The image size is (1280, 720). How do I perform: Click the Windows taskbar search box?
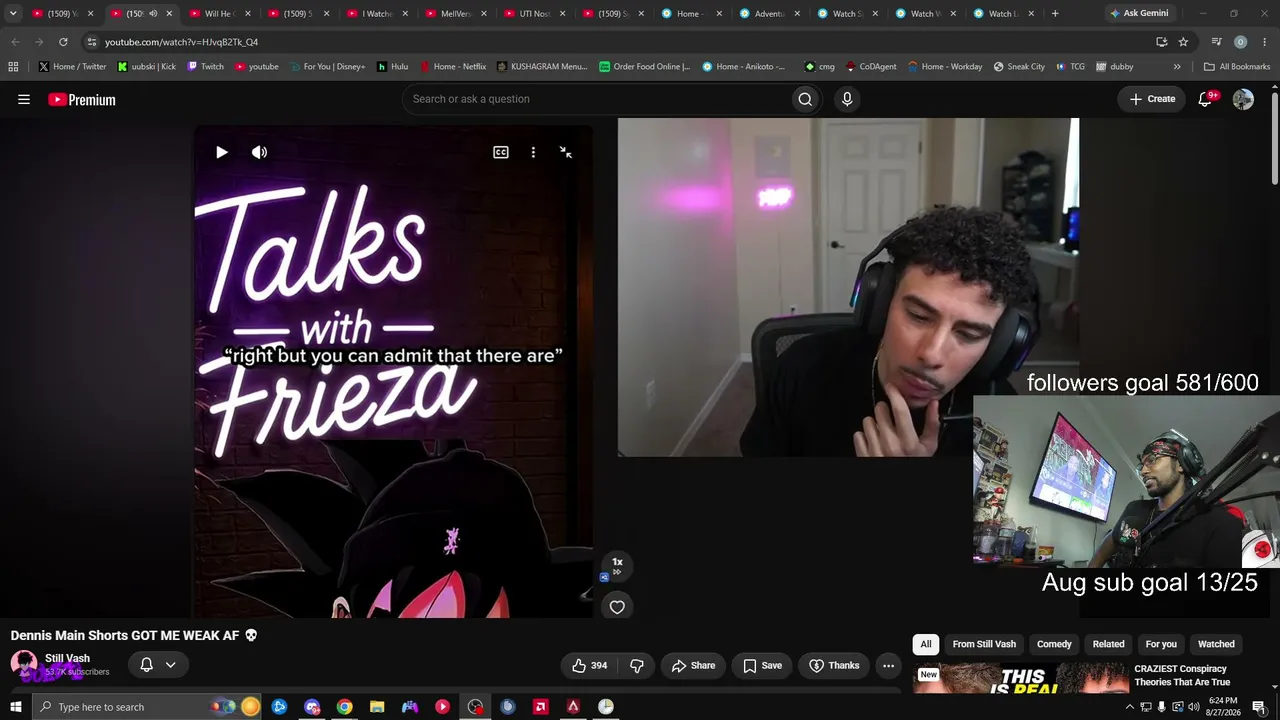(x=149, y=707)
